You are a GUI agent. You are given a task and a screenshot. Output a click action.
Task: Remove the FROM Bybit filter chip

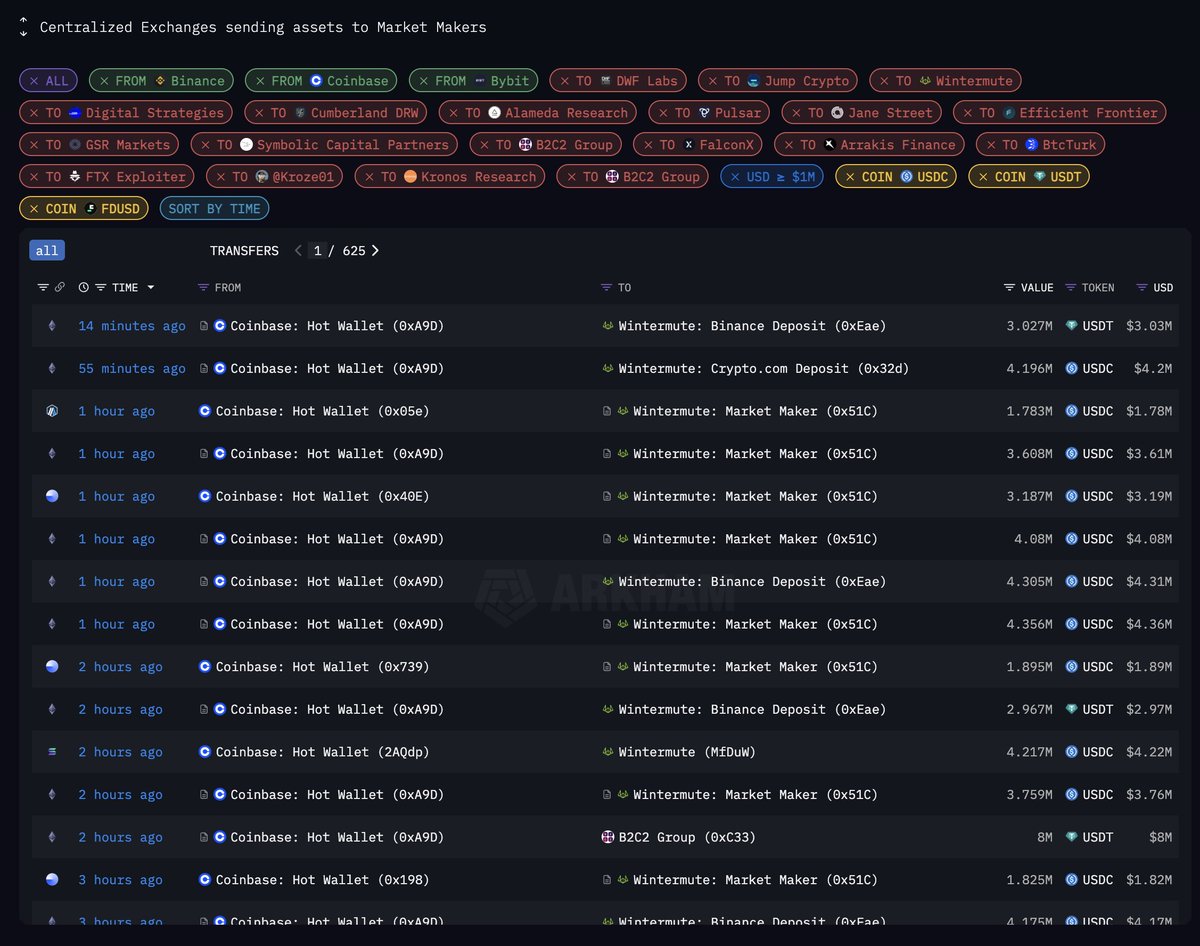424,81
